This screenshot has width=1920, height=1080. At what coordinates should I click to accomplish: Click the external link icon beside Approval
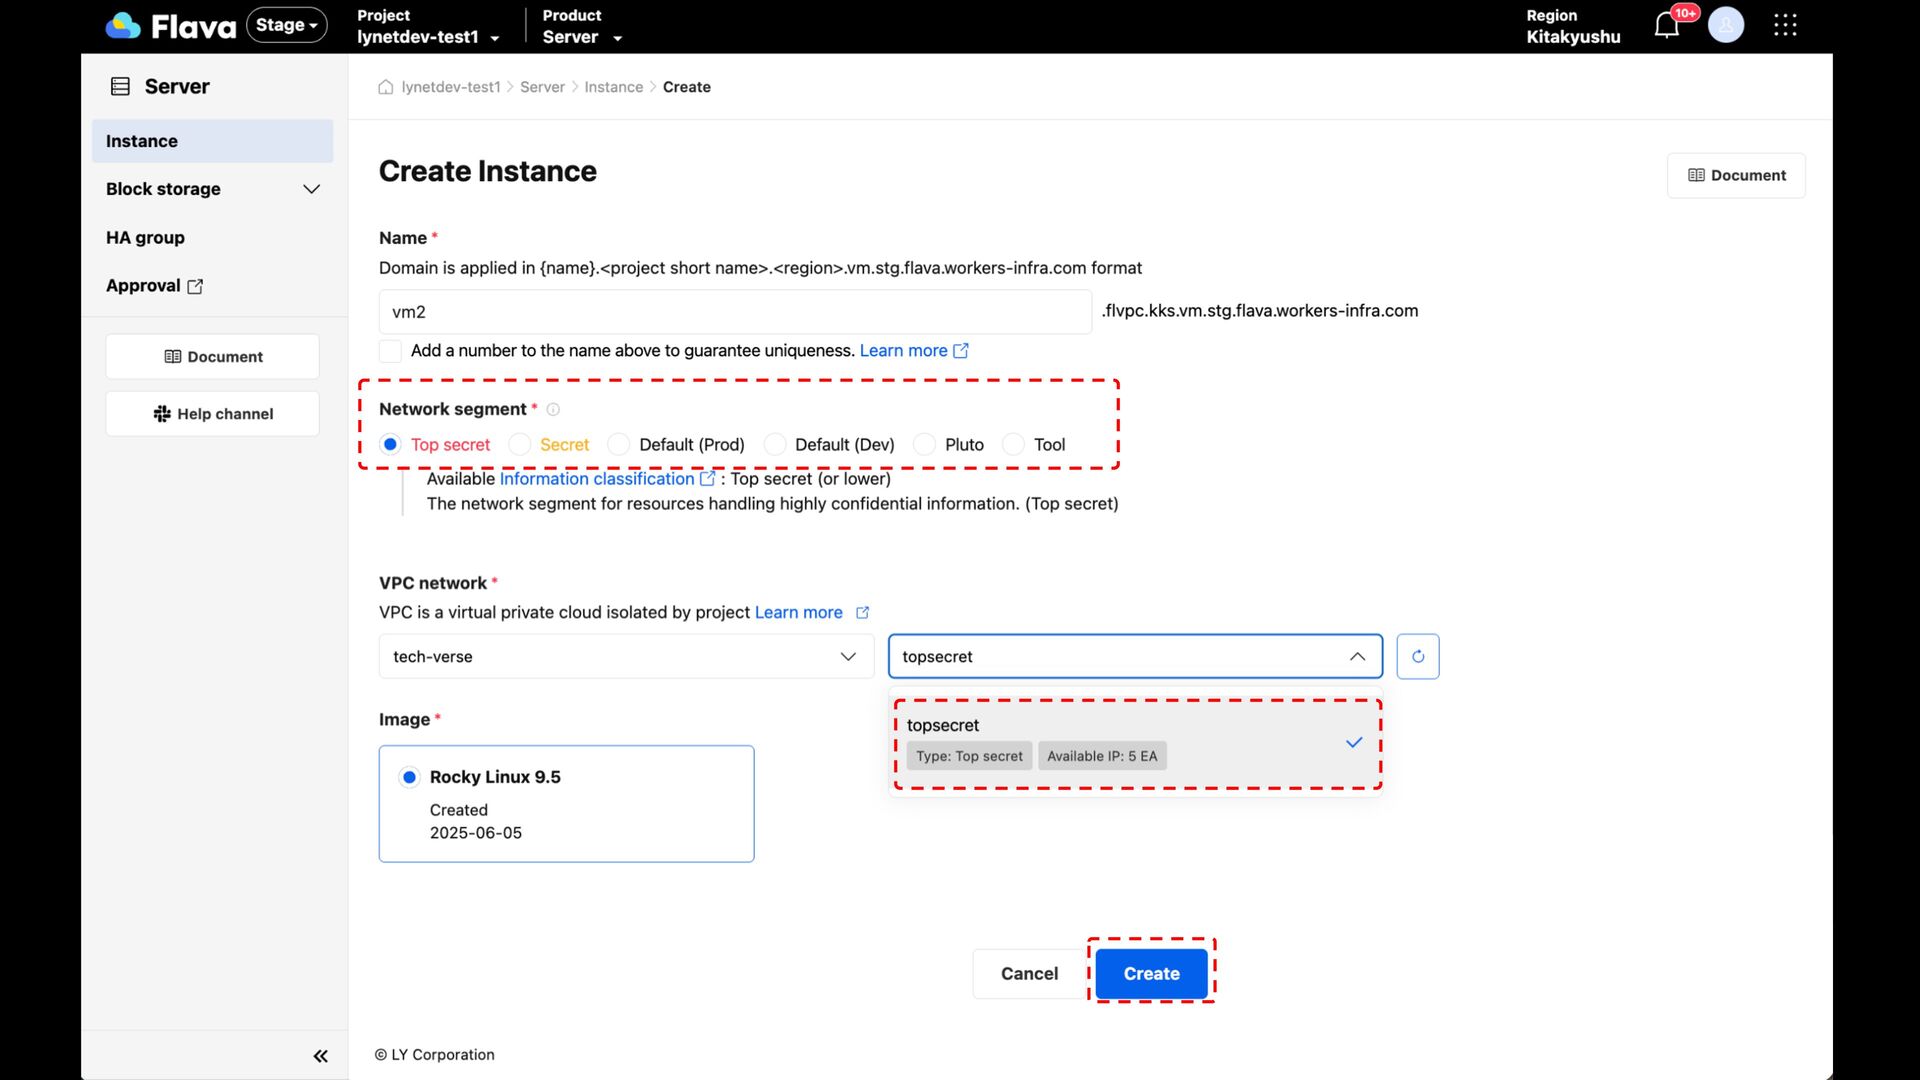[195, 287]
